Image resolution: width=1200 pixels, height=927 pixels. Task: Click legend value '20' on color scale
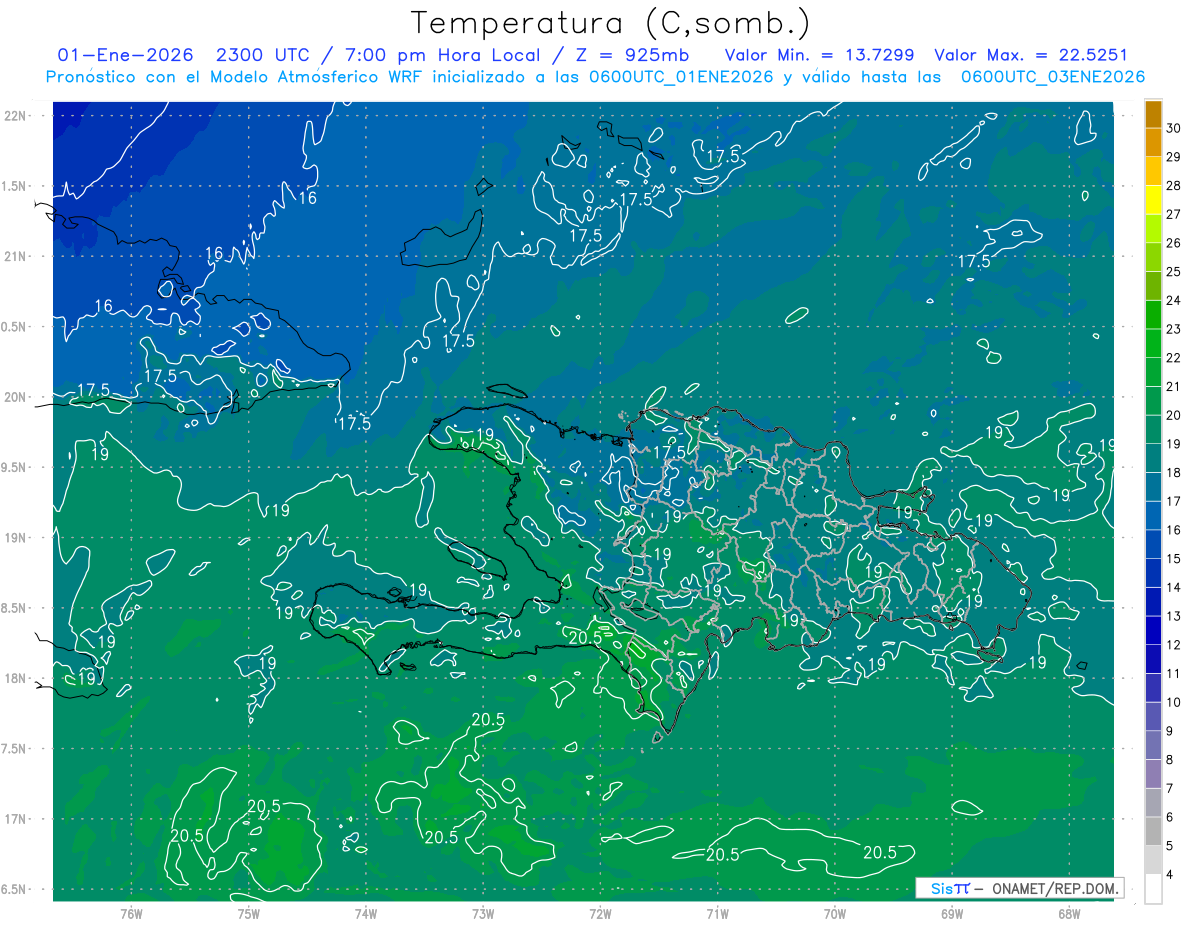pos(1175,415)
